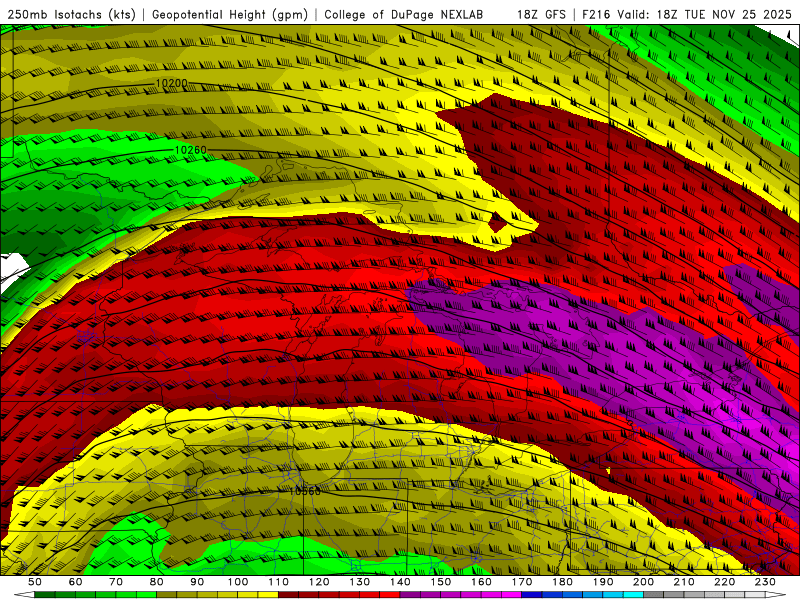Click the 50 label on the color scale
The image size is (800, 600).
click(35, 582)
